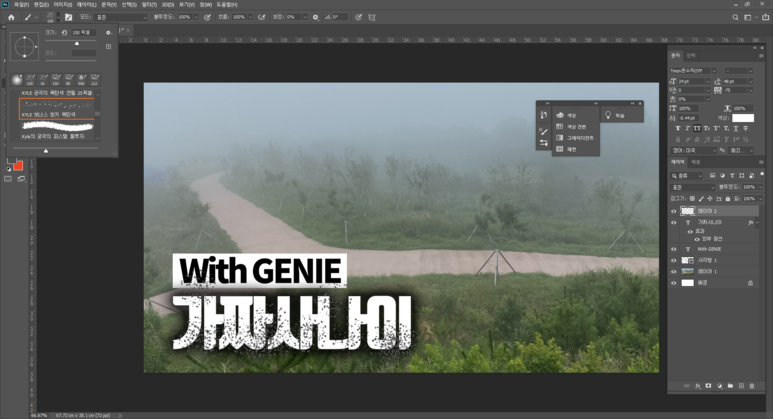Collapse effects arrow on 가짜사나이 layer

pos(757,223)
